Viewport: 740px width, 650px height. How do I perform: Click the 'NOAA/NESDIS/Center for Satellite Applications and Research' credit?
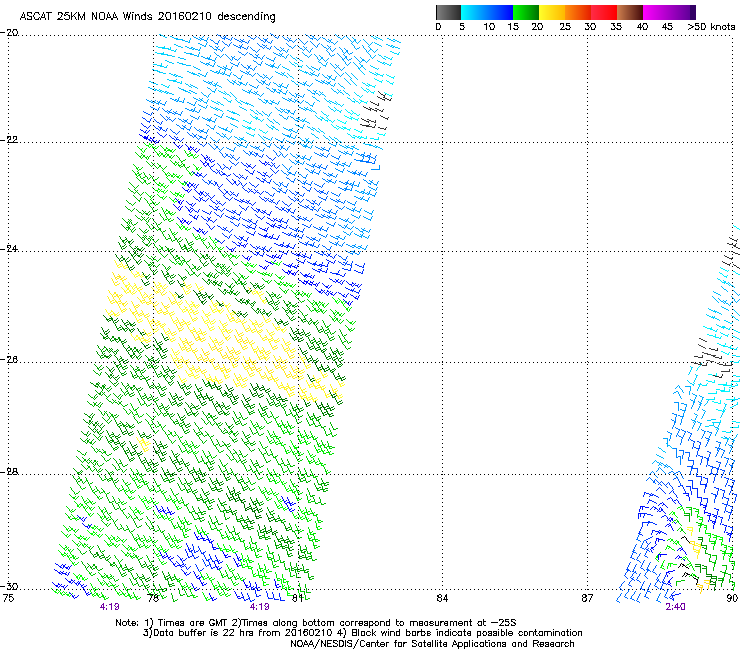click(432, 643)
